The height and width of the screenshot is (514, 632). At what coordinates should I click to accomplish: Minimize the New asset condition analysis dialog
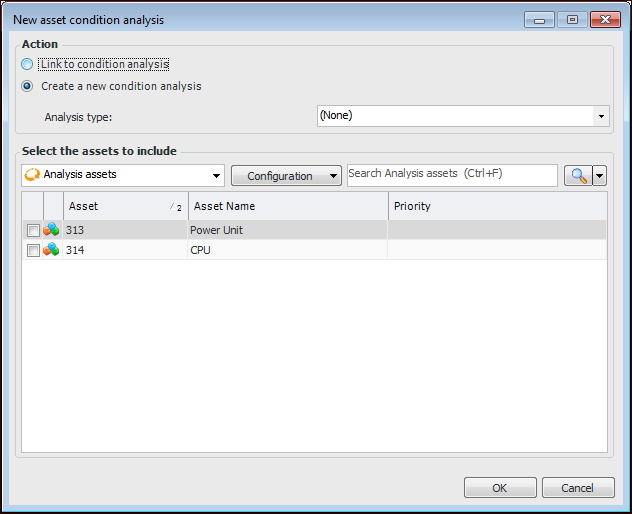click(539, 20)
